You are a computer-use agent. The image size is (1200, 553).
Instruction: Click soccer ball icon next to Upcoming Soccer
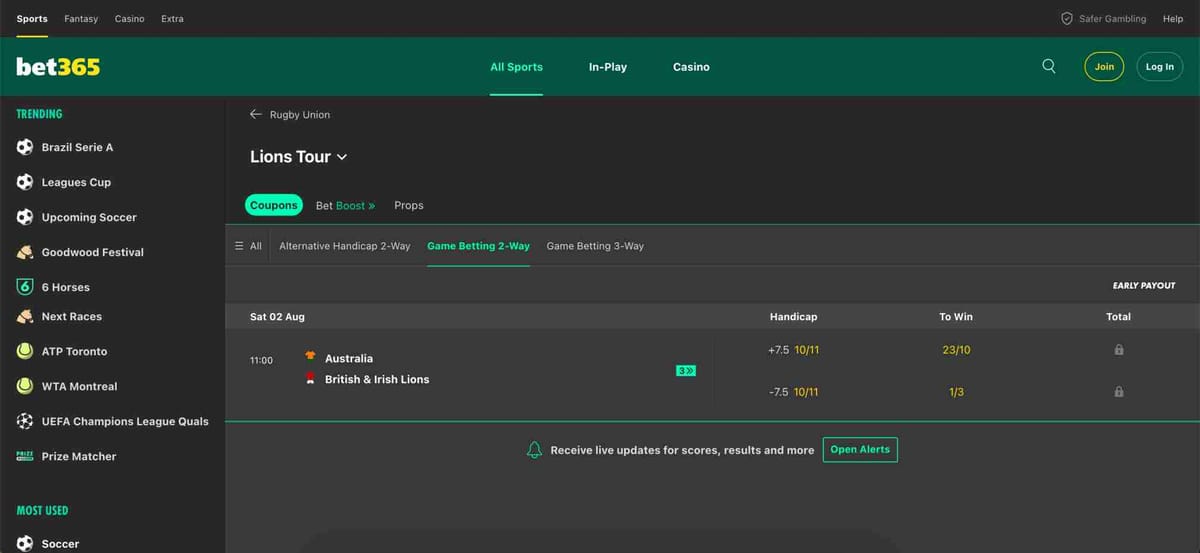coord(25,217)
